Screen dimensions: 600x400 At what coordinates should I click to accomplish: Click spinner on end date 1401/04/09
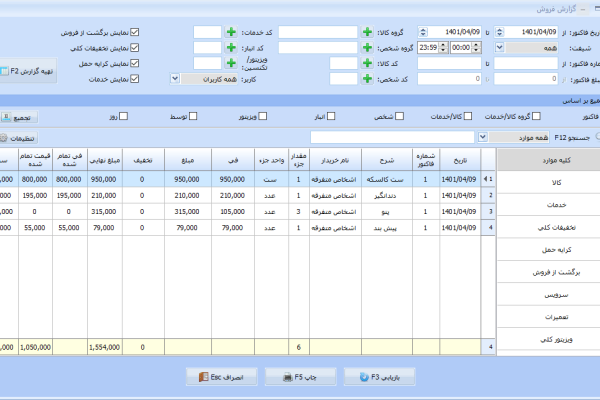tap(423, 32)
